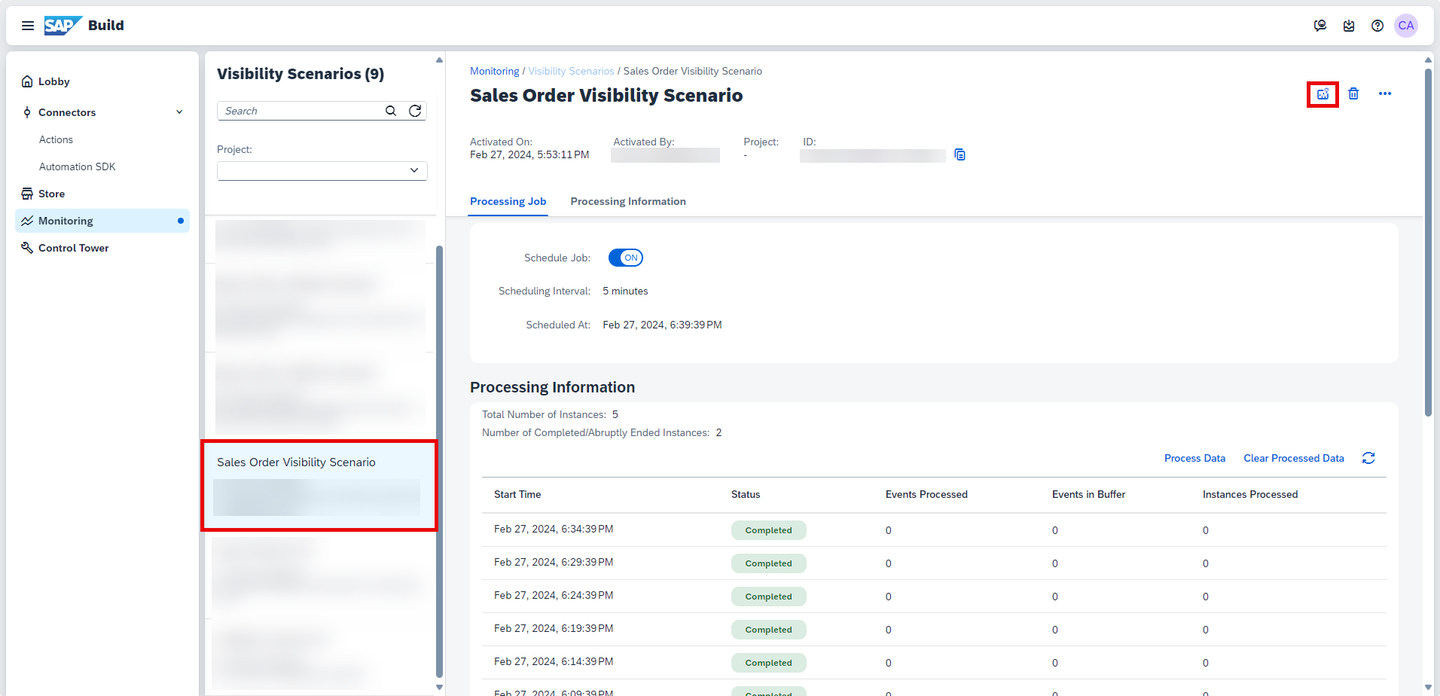The width and height of the screenshot is (1440, 696).
Task: Refresh the Visibility Scenarios list
Action: 415,111
